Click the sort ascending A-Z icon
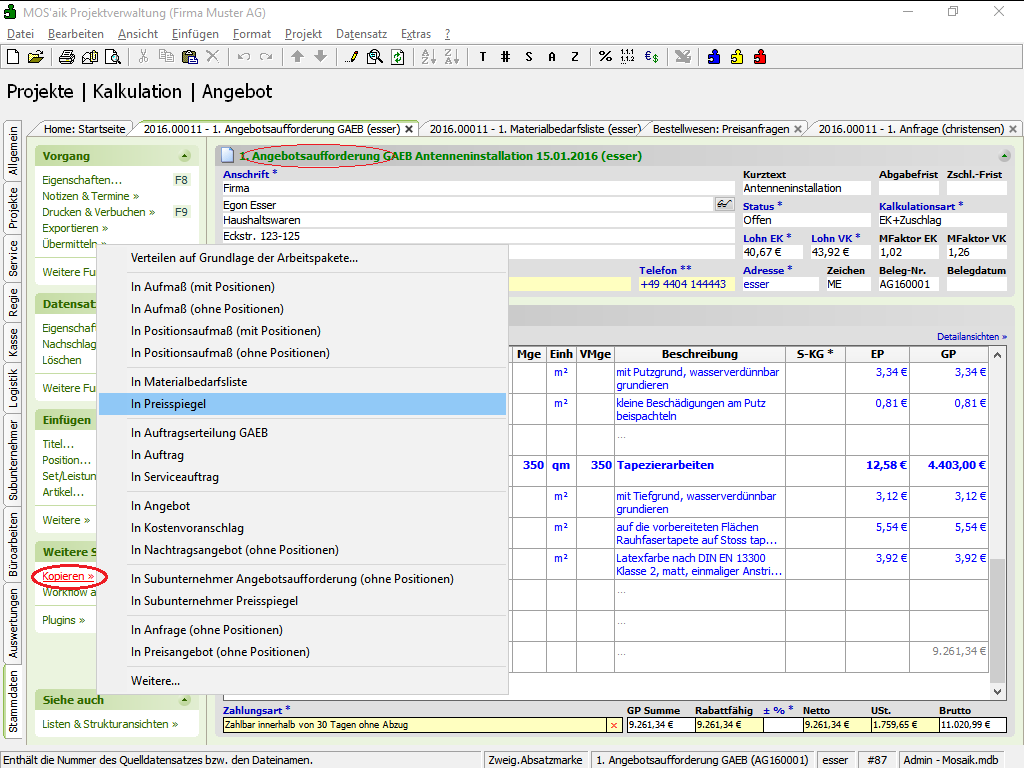Image resolution: width=1024 pixels, height=768 pixels. [x=428, y=57]
